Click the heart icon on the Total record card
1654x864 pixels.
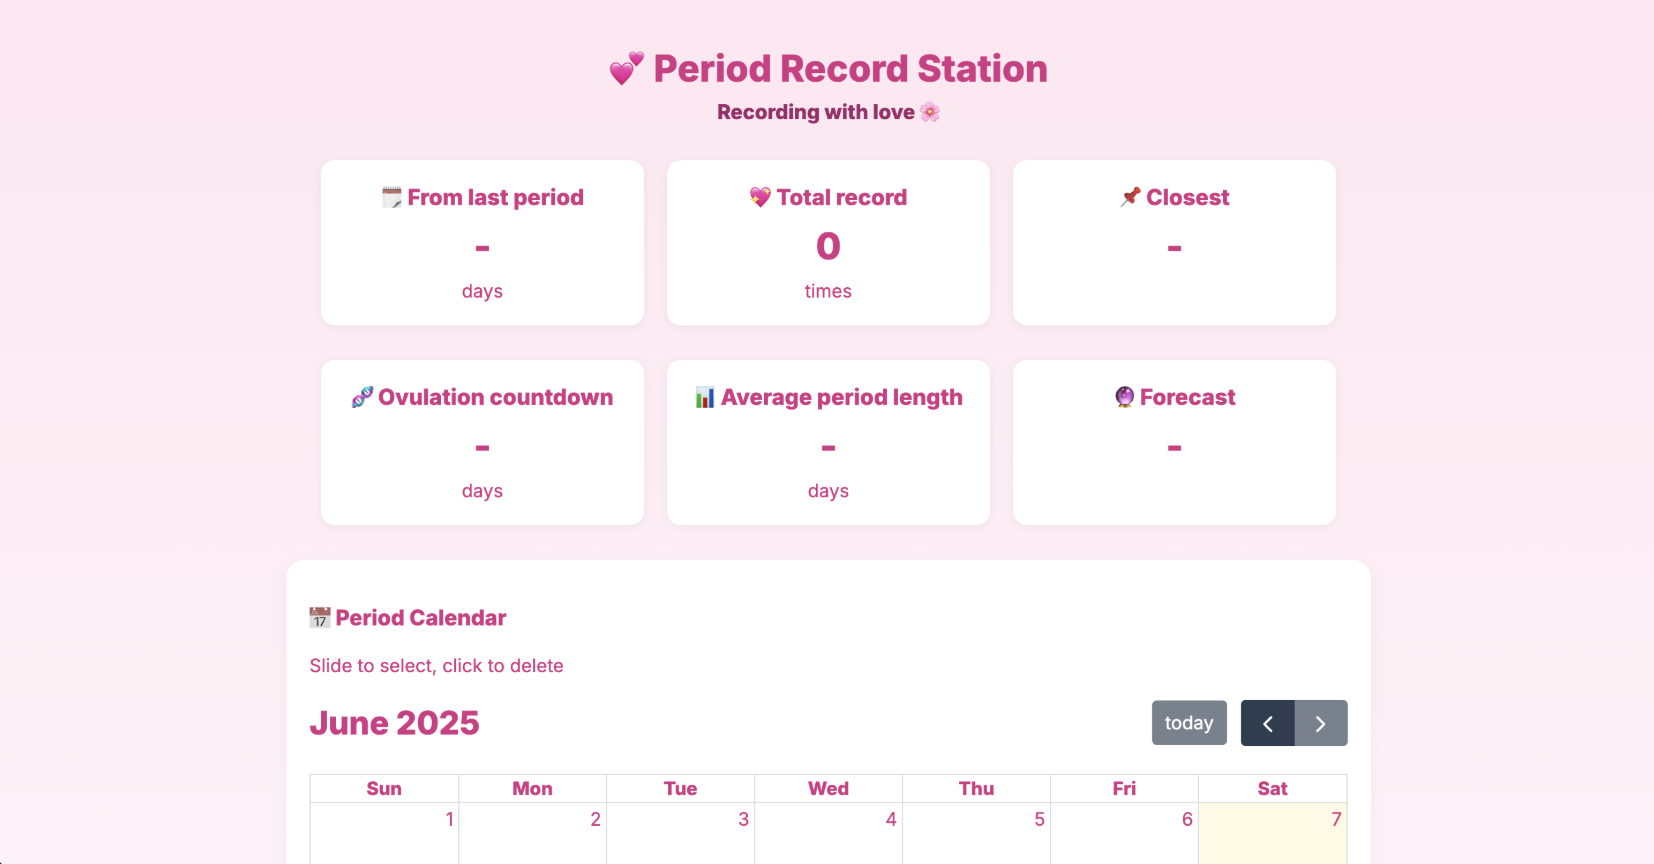tap(761, 197)
